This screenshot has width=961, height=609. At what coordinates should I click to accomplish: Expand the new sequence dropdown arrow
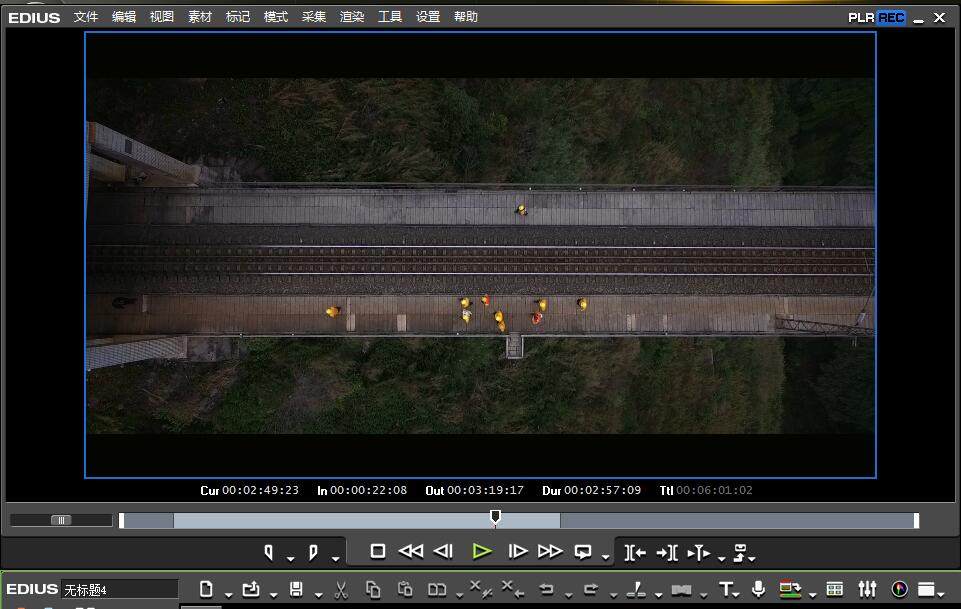point(229,594)
